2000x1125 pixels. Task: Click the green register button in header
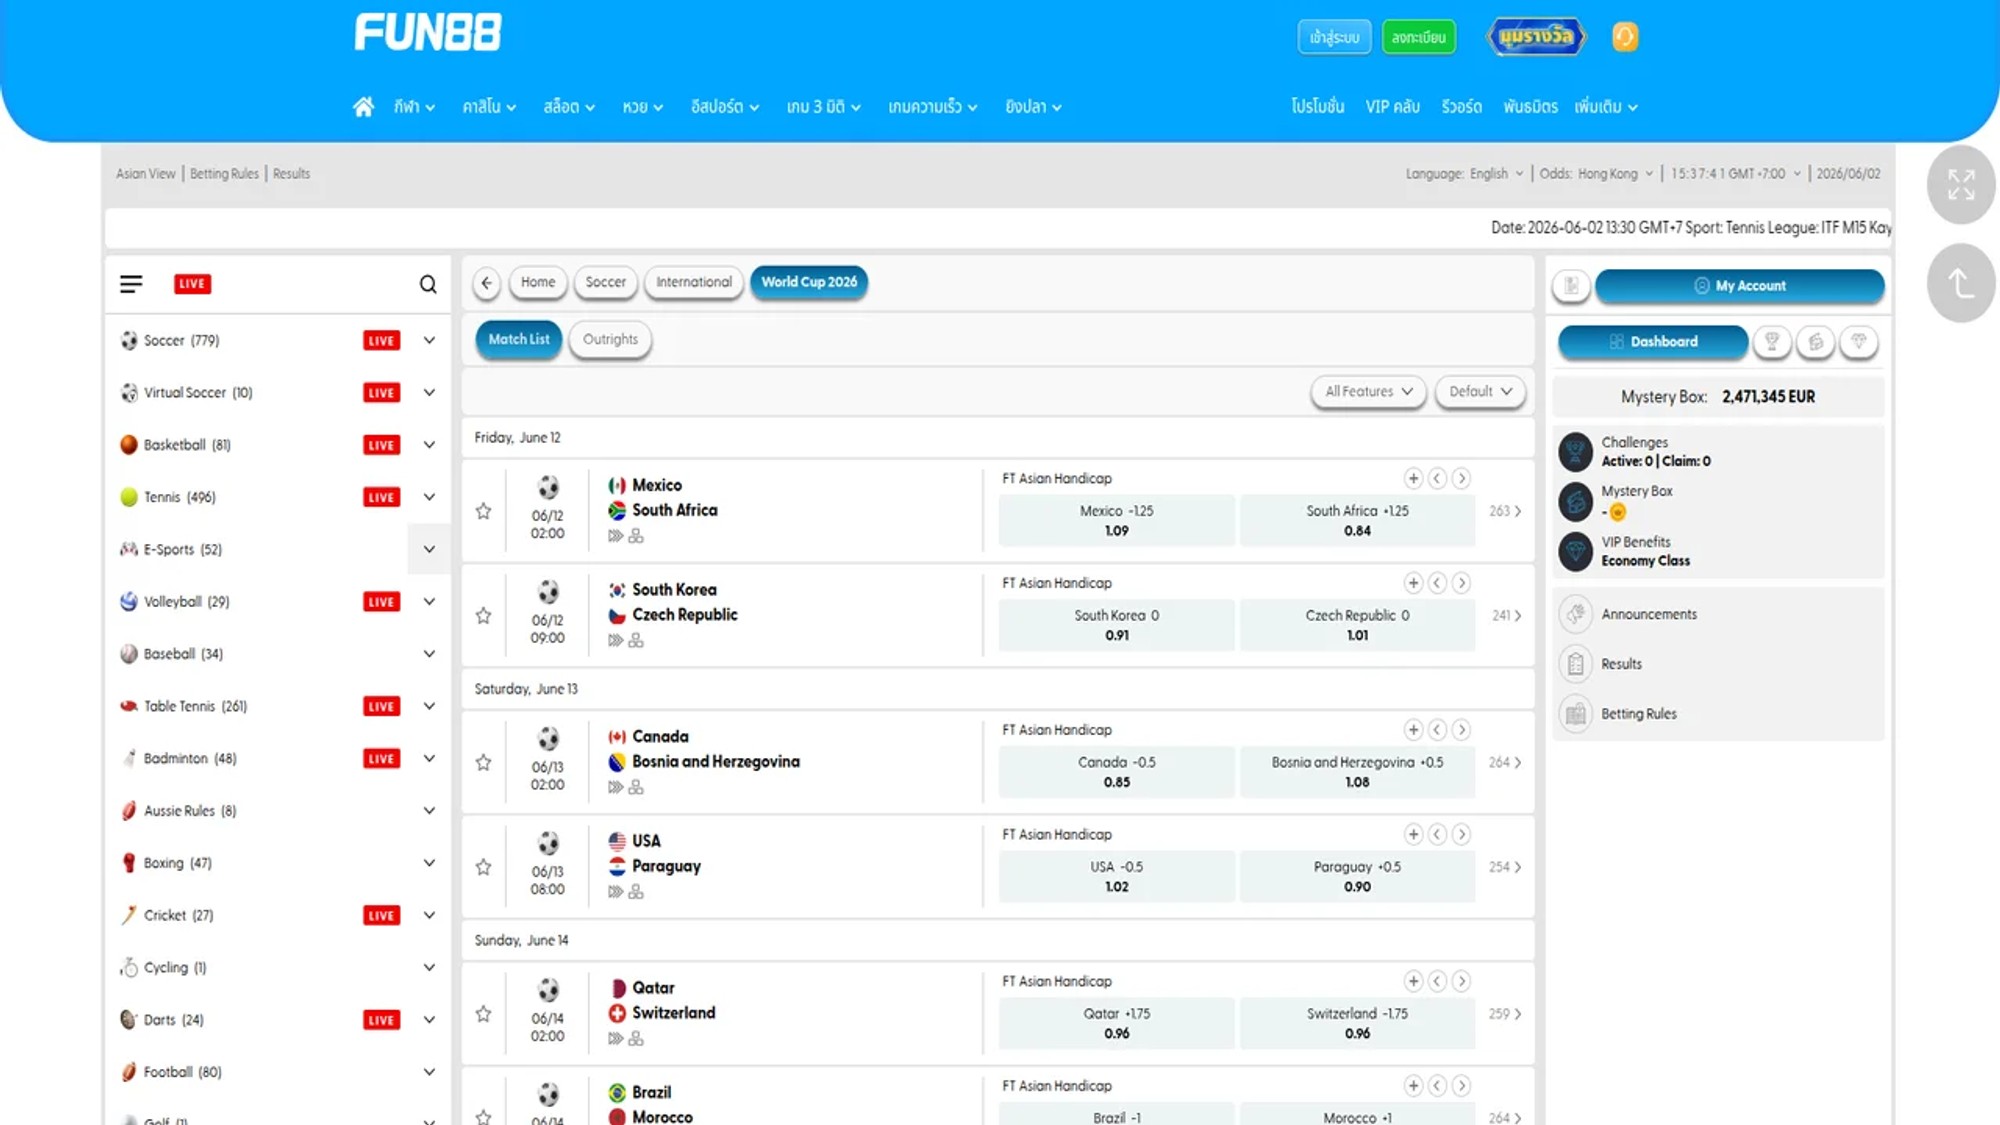coord(1418,37)
